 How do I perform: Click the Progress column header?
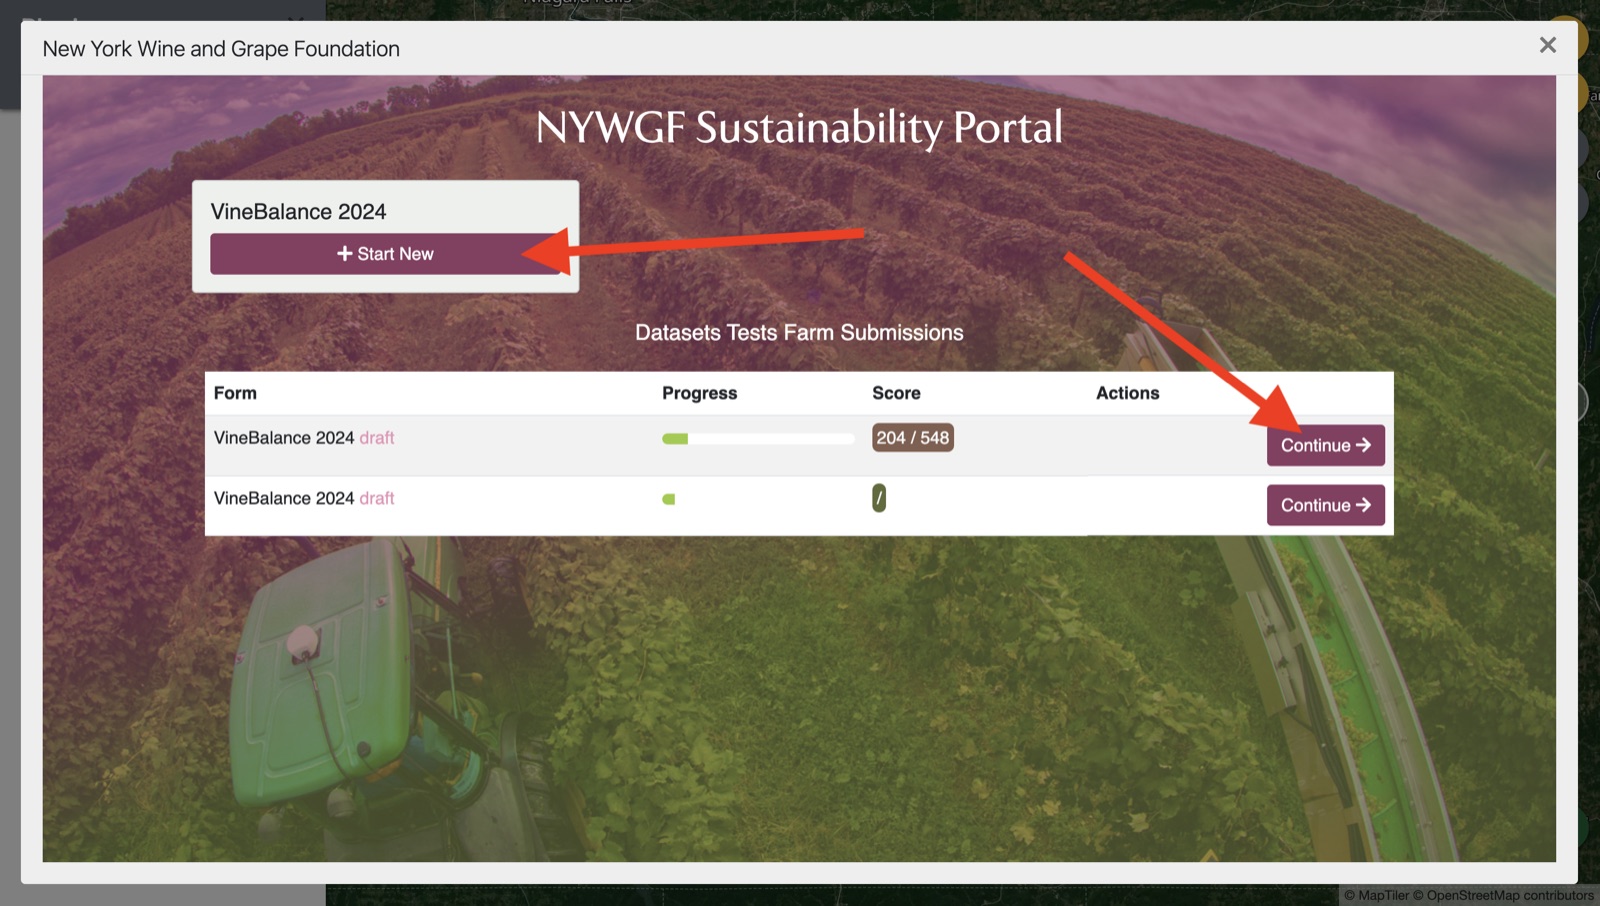point(699,393)
